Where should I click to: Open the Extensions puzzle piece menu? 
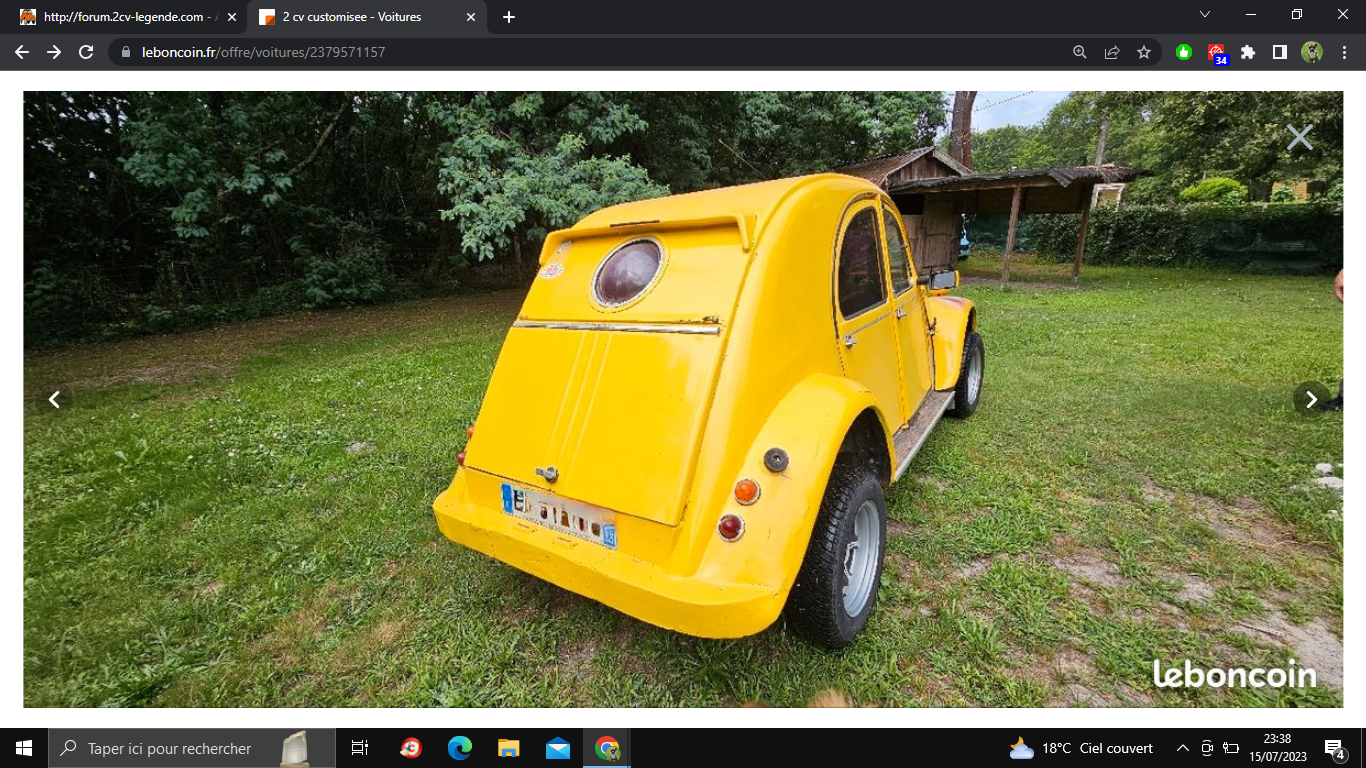tap(1248, 52)
